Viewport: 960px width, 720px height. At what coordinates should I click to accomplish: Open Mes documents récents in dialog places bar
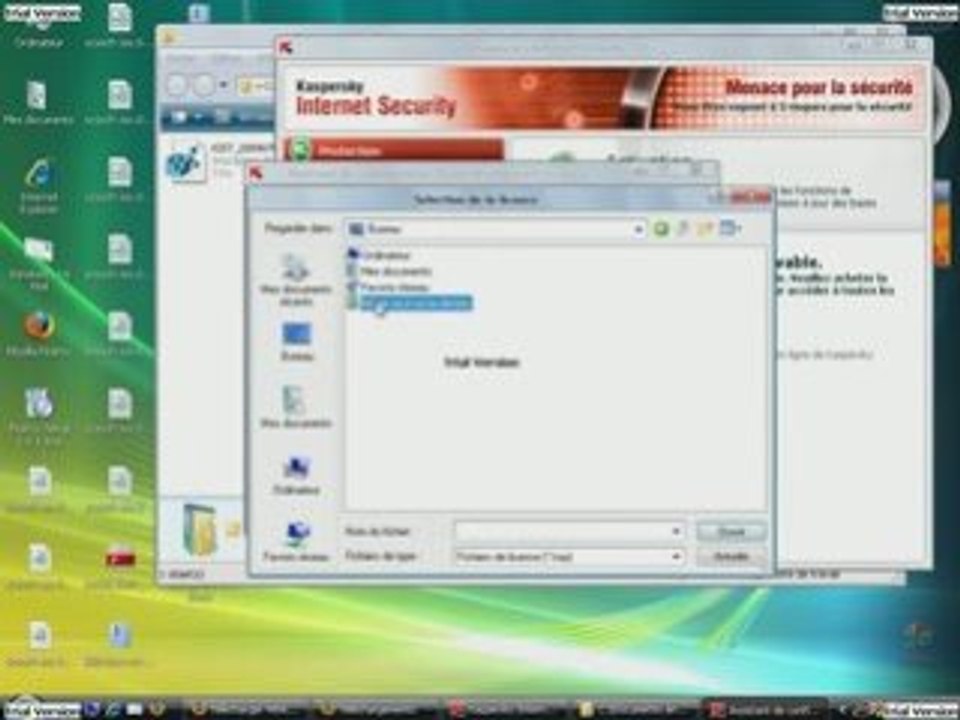point(296,280)
